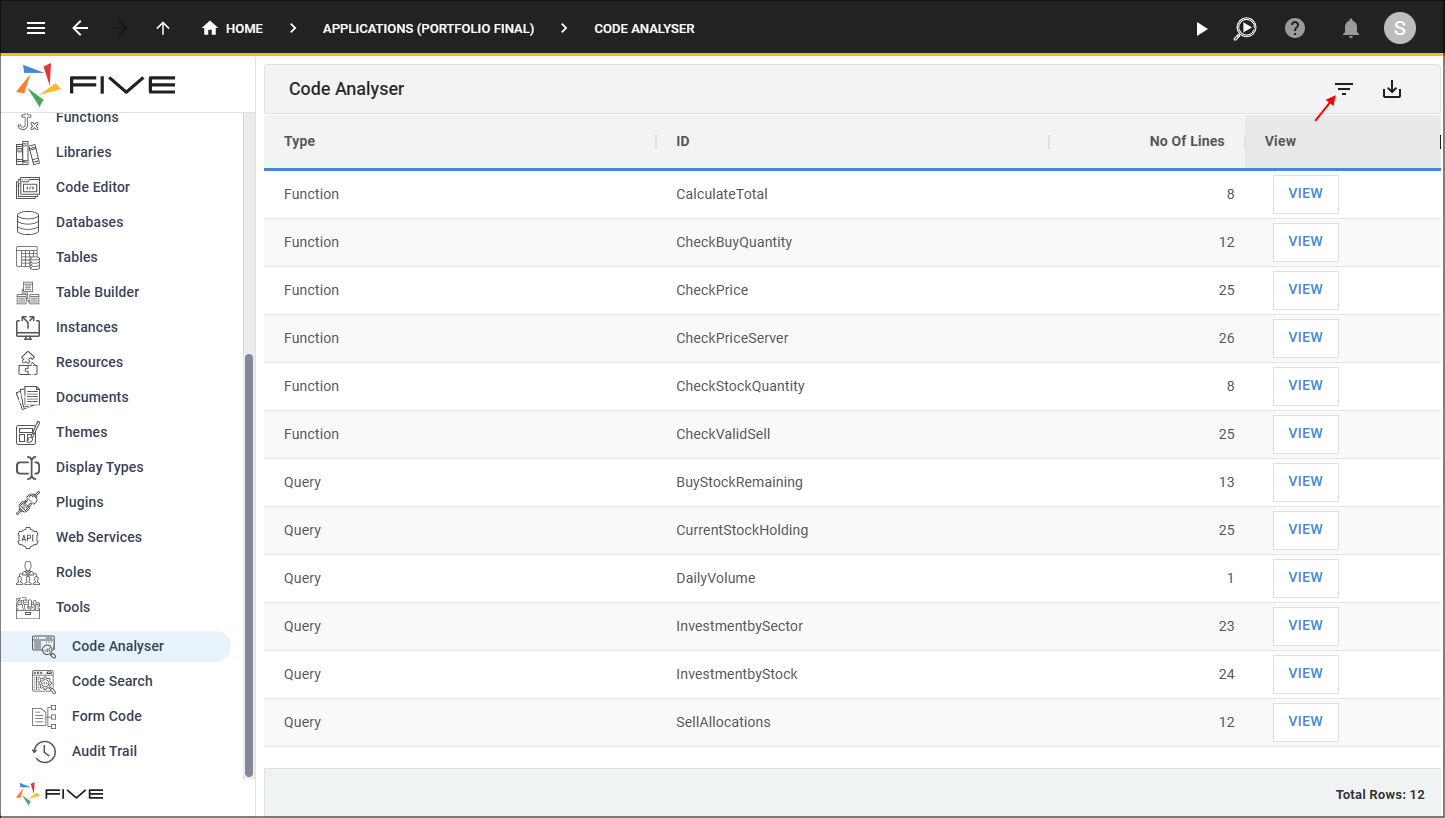Image resolution: width=1445 pixels, height=818 pixels.
Task: Click the Table Builder icon
Action: (x=28, y=292)
